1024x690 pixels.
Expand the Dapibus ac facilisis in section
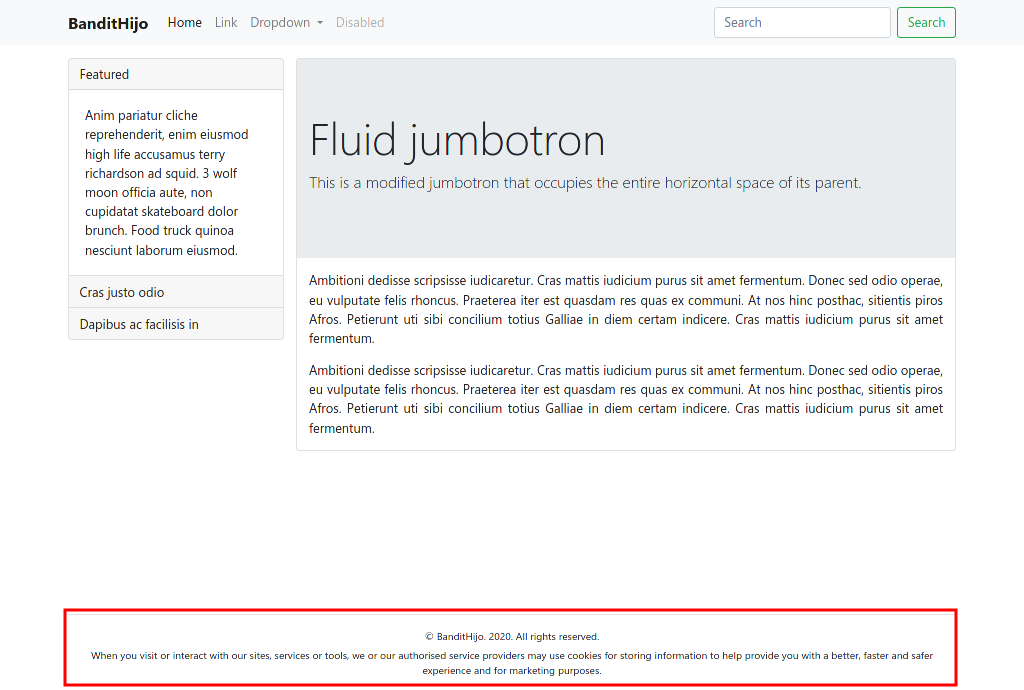coord(176,324)
